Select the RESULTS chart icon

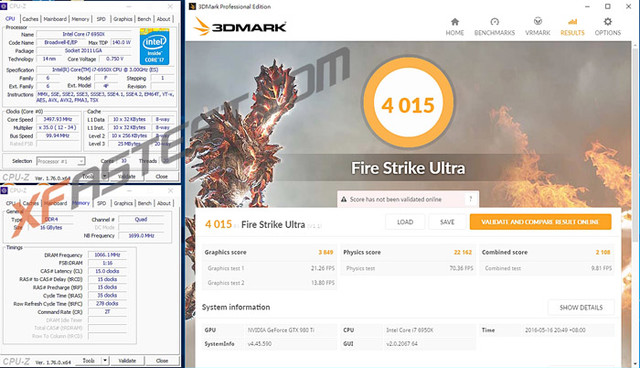[572, 22]
